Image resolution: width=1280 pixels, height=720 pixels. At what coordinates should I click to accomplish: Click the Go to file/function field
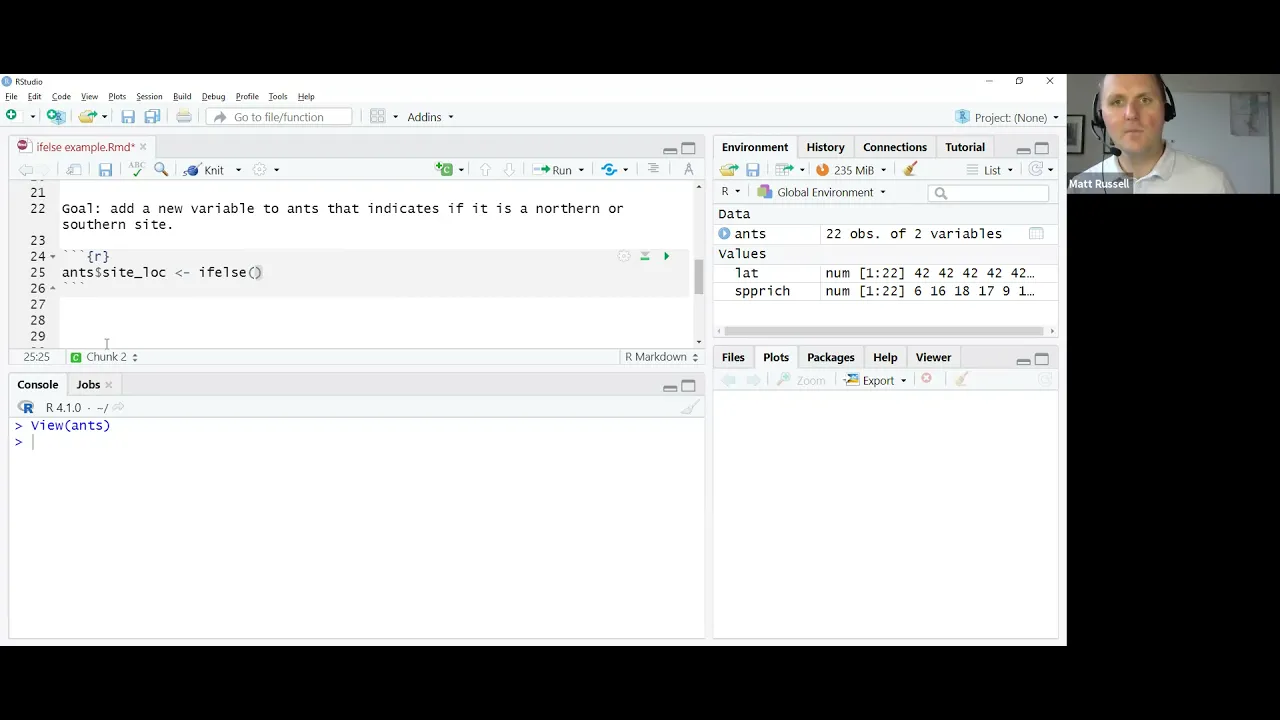point(279,117)
